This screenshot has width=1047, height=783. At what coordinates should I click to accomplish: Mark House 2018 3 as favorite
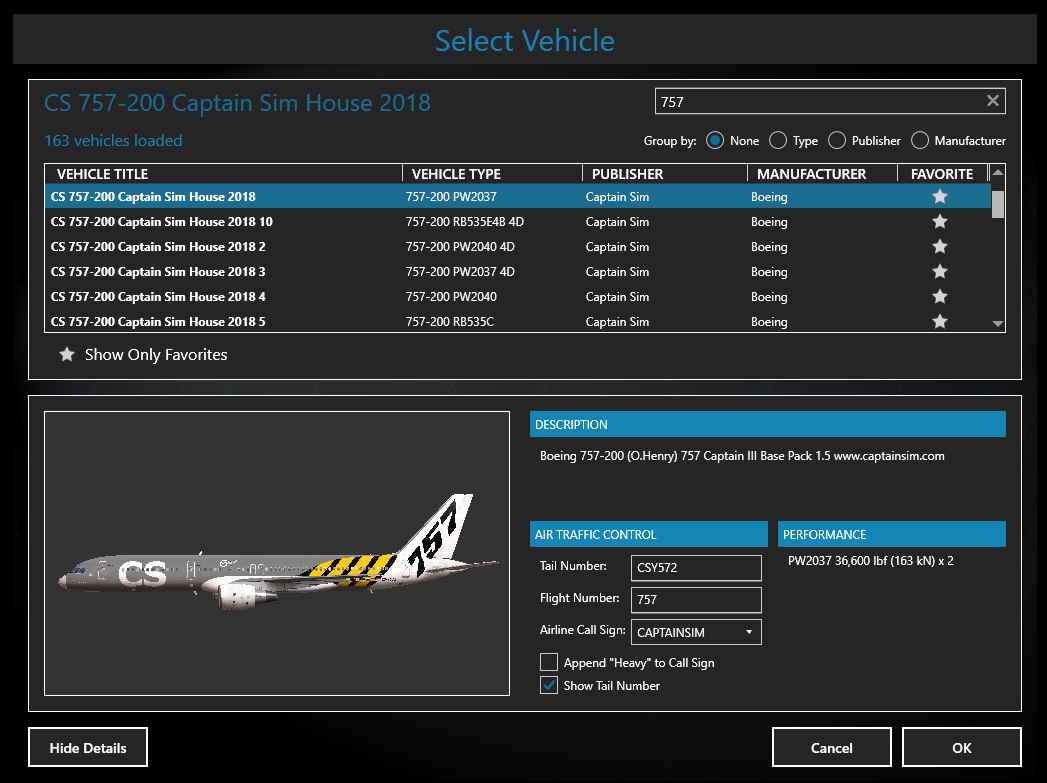pos(939,272)
